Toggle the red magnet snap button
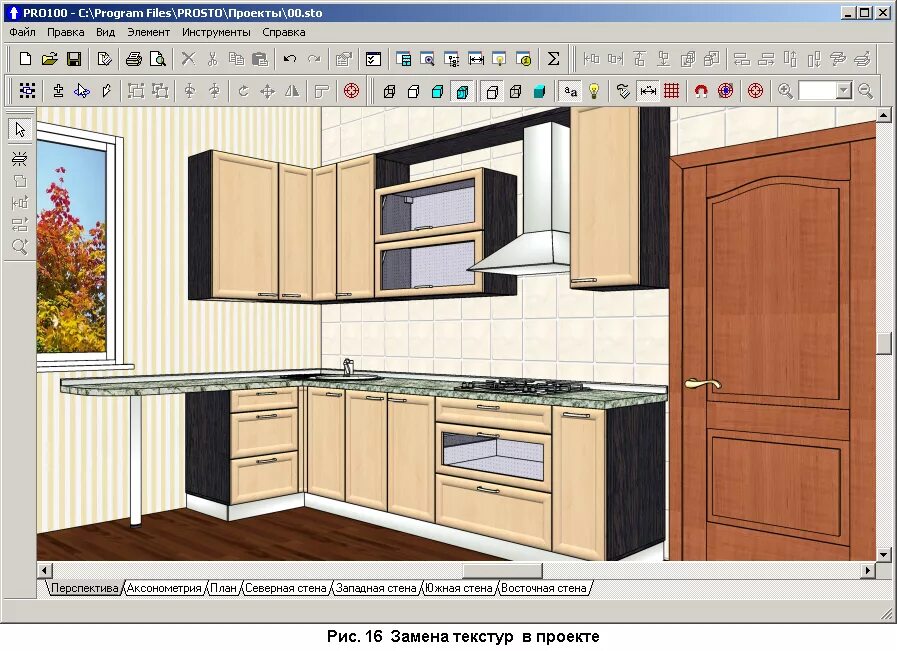Screen dimensions: 897x651 coord(701,90)
